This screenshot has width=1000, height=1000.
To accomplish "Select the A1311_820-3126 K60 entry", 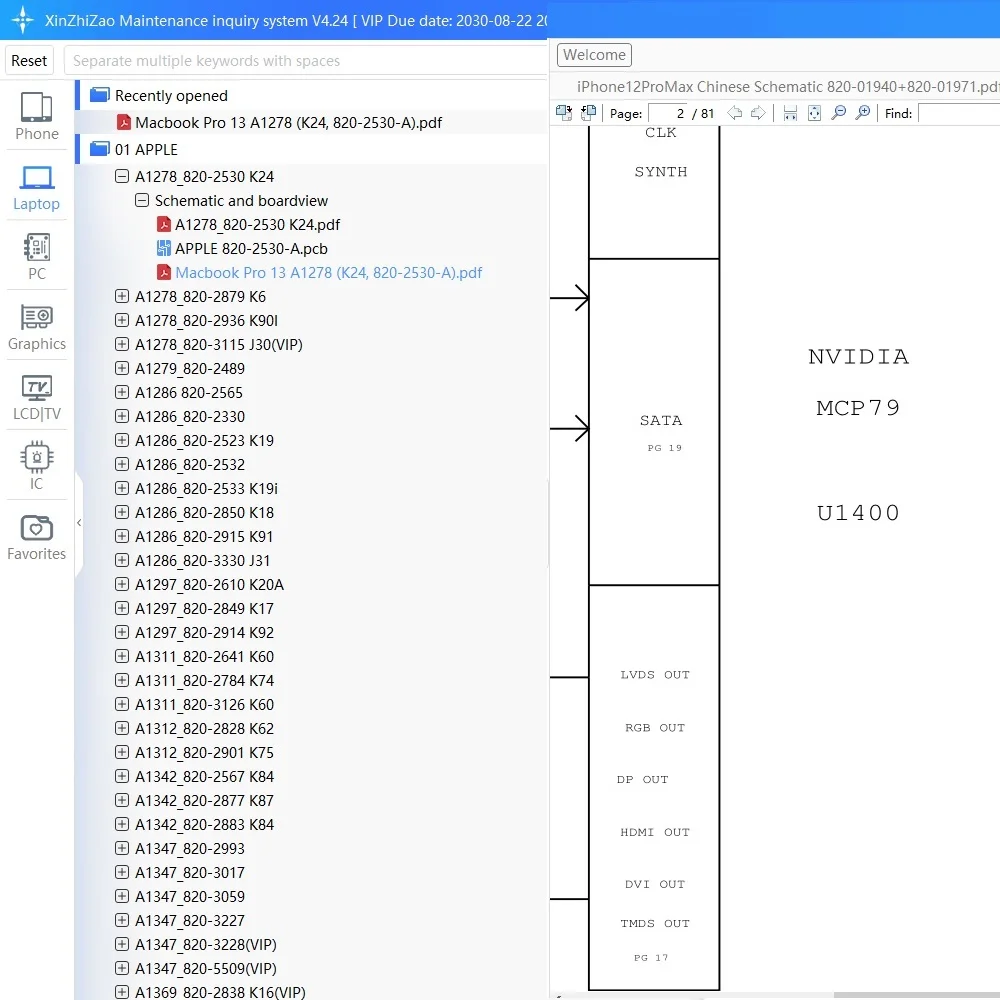I will click(x=204, y=705).
